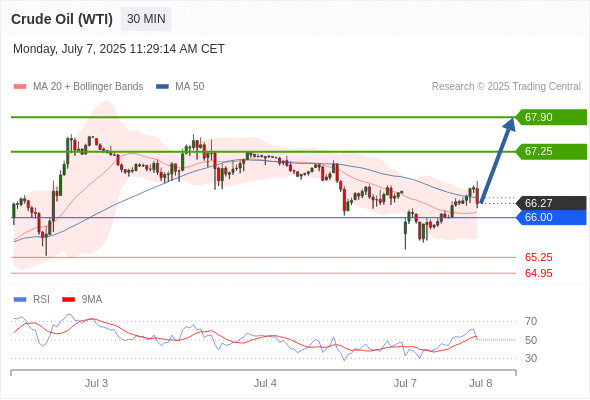The image size is (590, 400).
Task: Click the 67.90 green resistance tag
Action: (x=551, y=117)
